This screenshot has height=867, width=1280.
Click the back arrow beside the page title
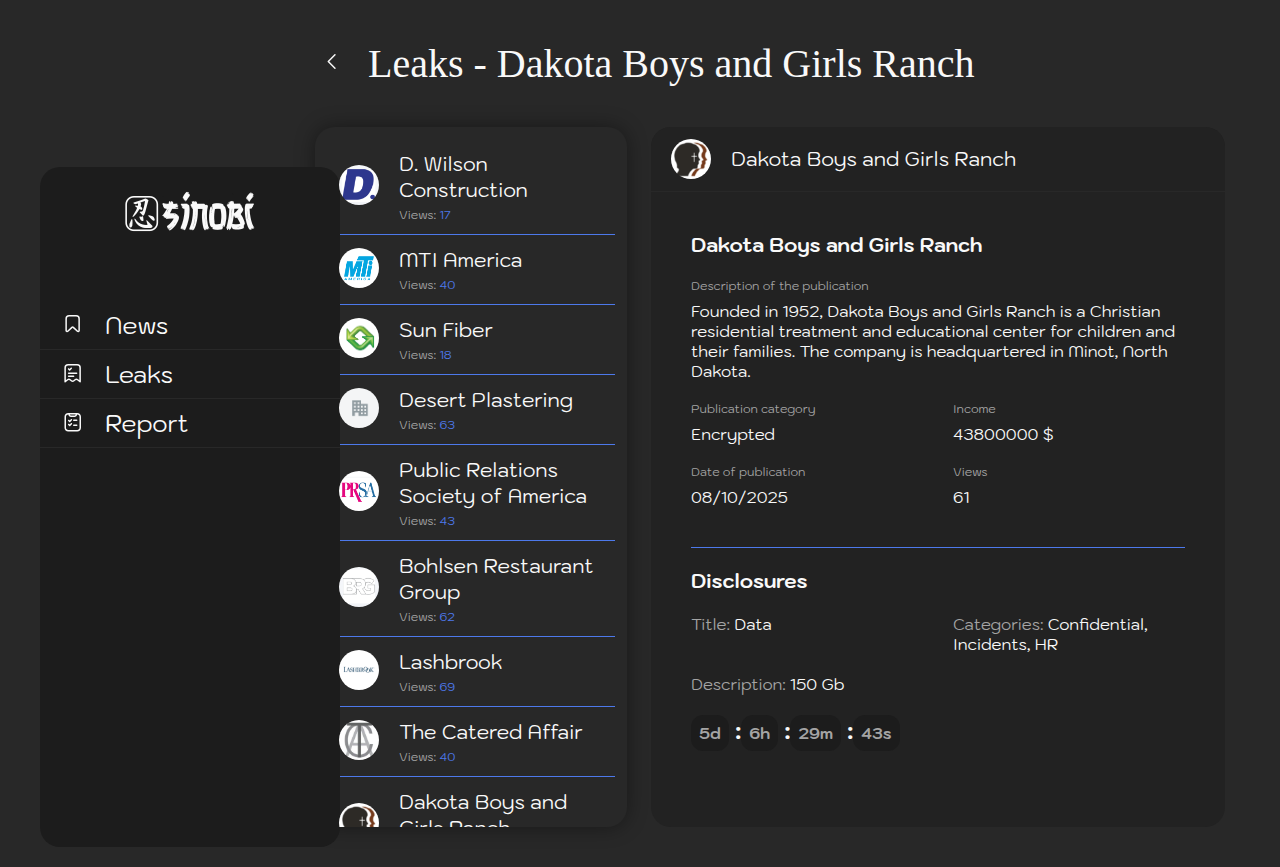(x=332, y=62)
